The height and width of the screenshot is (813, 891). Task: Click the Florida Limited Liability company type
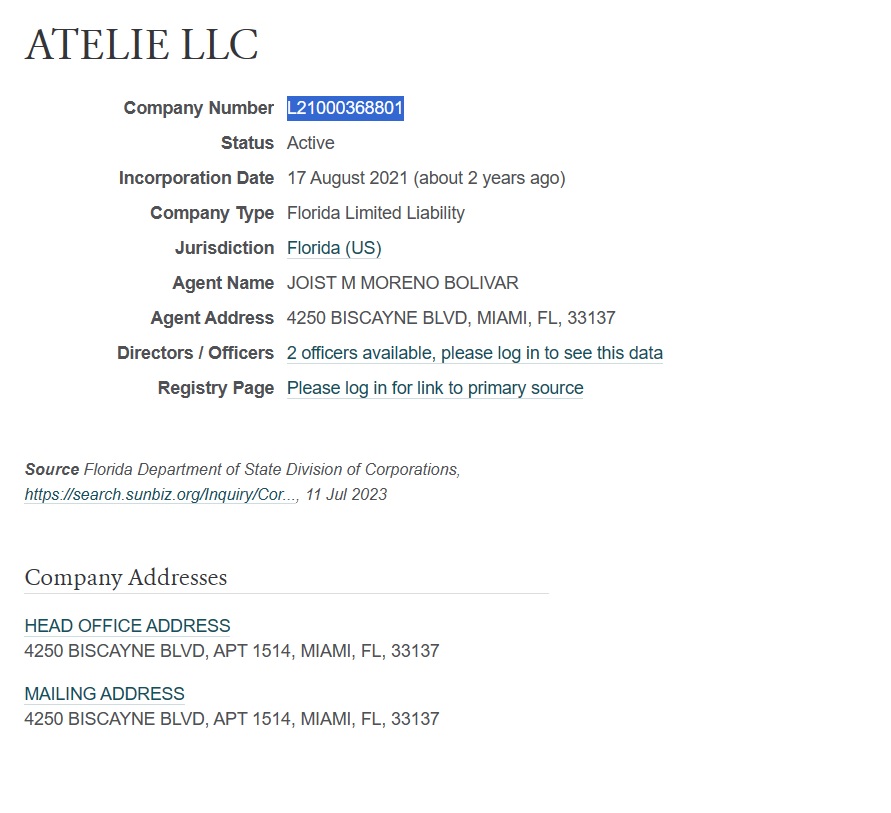point(376,213)
